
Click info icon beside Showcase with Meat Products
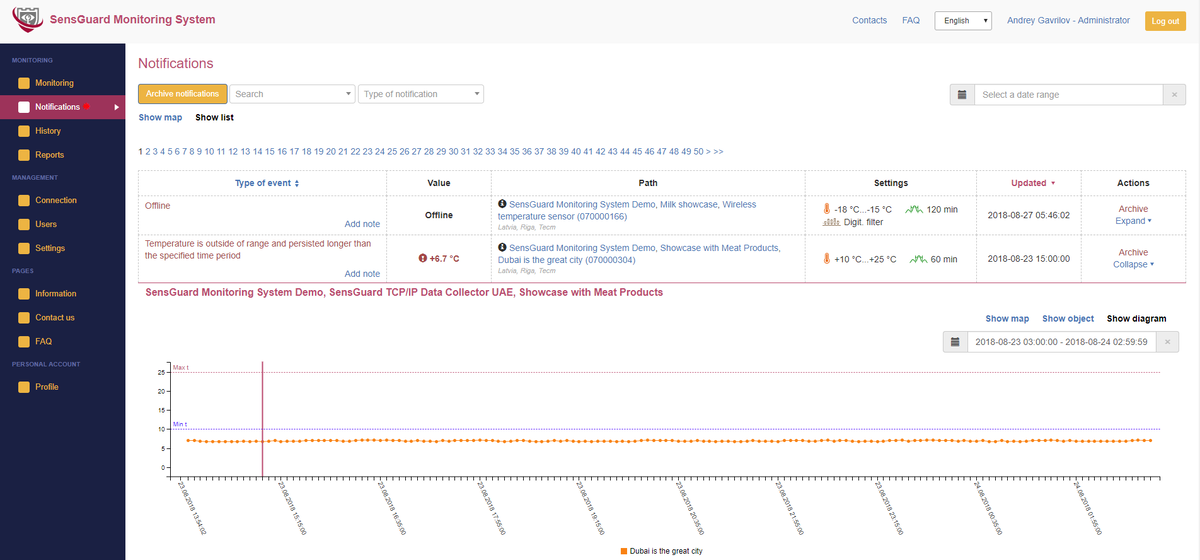502,247
